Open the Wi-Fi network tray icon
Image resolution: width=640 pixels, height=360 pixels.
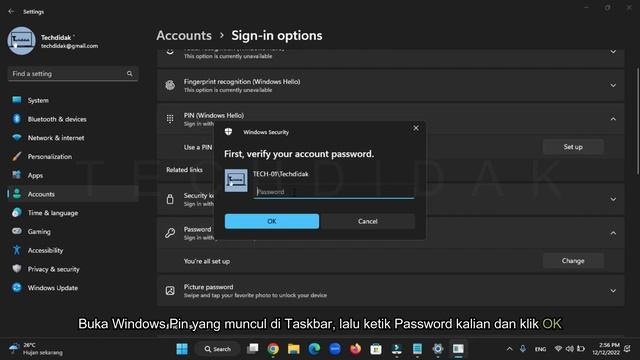pyautogui.click(x=558, y=349)
